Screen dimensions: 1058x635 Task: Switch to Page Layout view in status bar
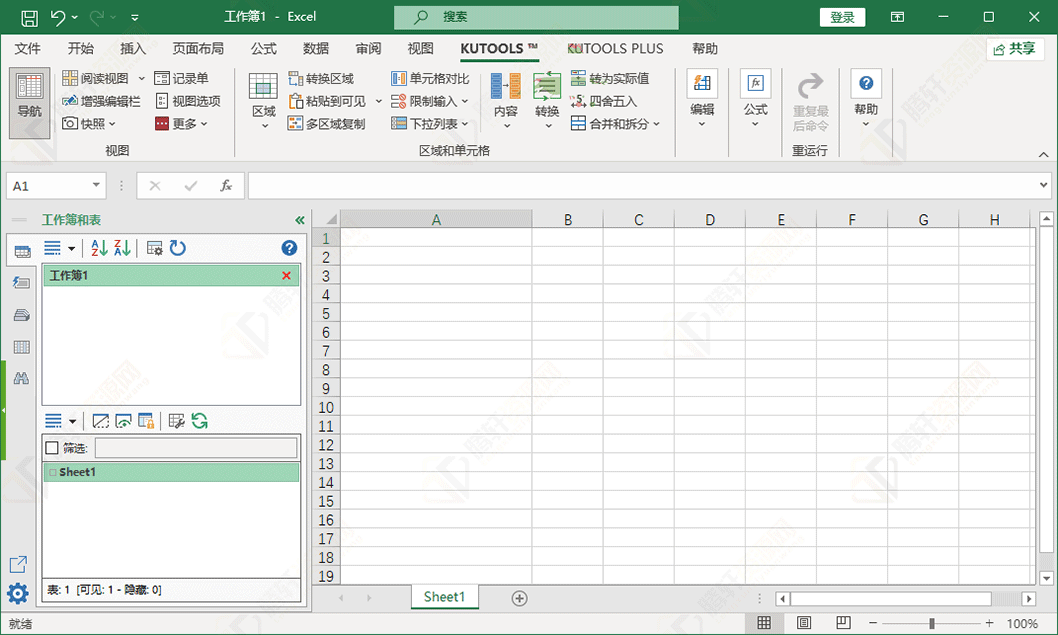[804, 623]
